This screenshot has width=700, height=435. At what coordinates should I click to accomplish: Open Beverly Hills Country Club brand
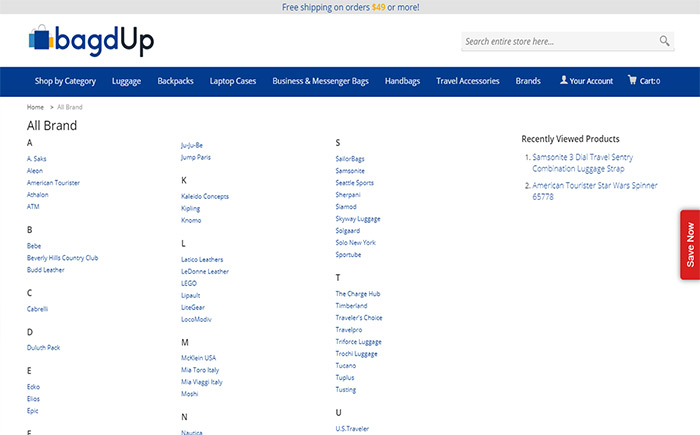62,258
